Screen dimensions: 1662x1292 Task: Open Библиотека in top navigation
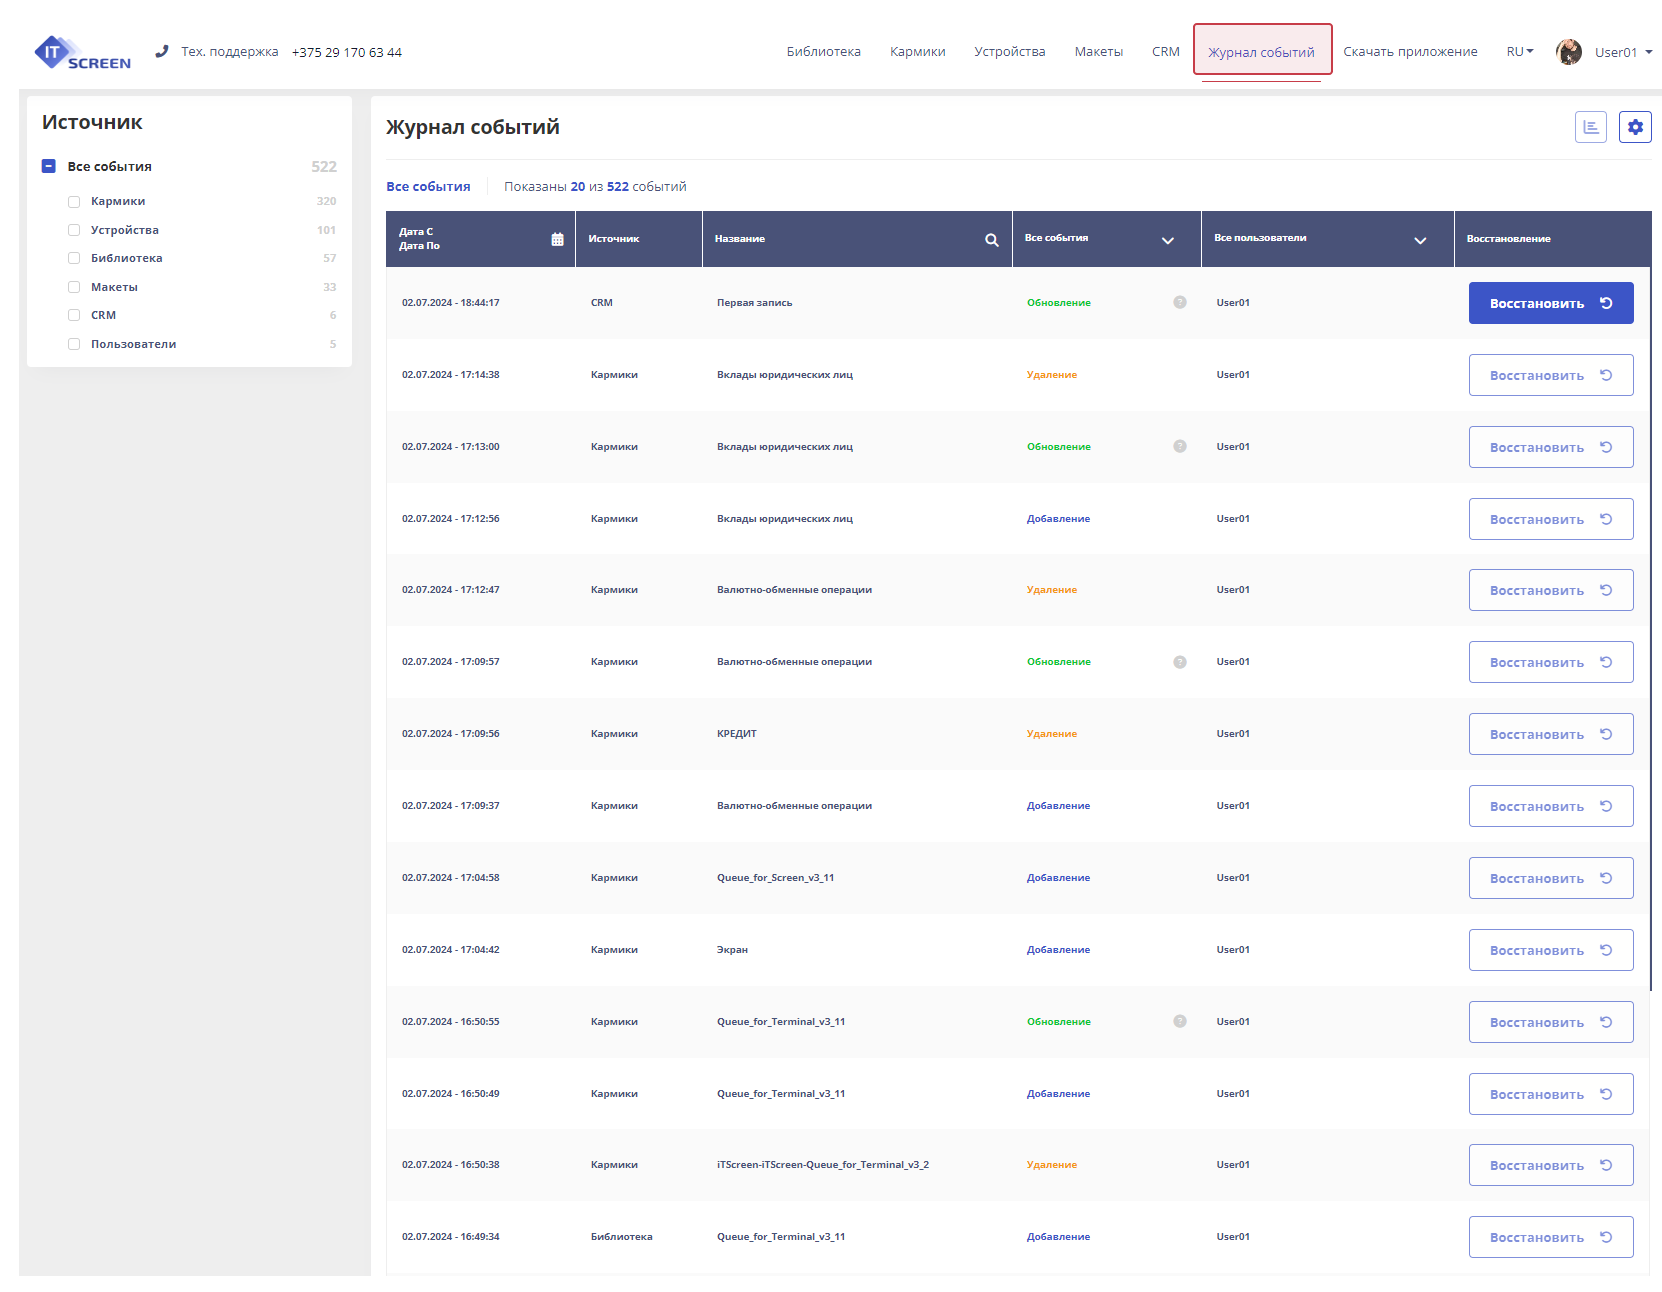823,52
